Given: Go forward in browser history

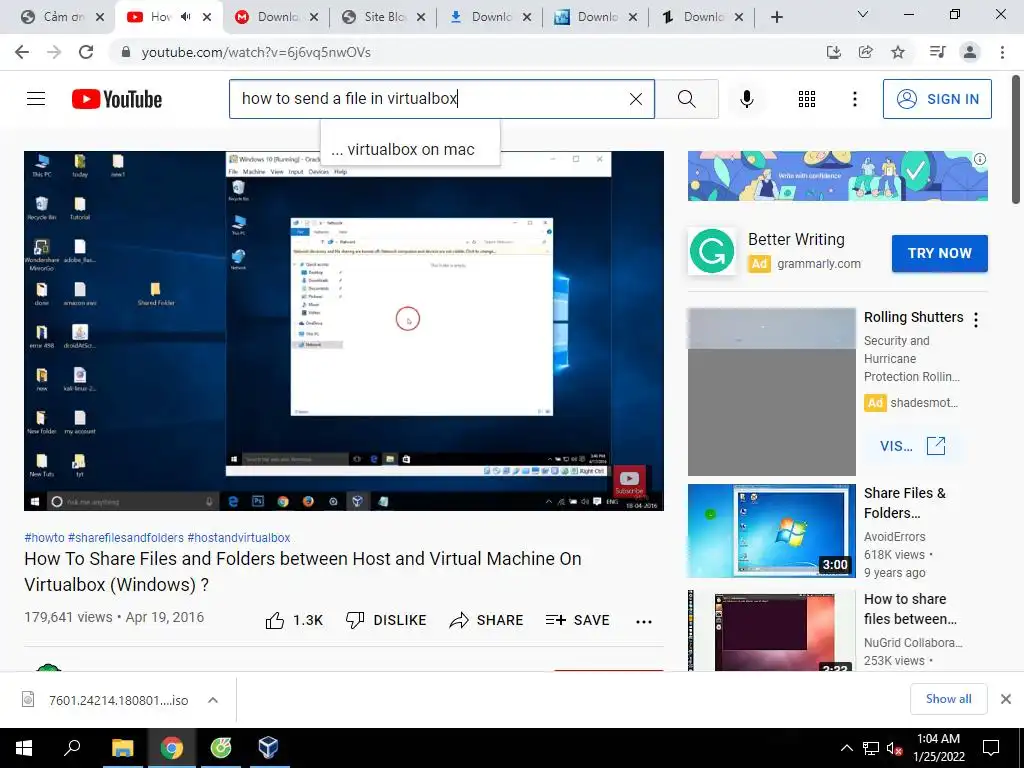Looking at the screenshot, I should pyautogui.click(x=54, y=52).
